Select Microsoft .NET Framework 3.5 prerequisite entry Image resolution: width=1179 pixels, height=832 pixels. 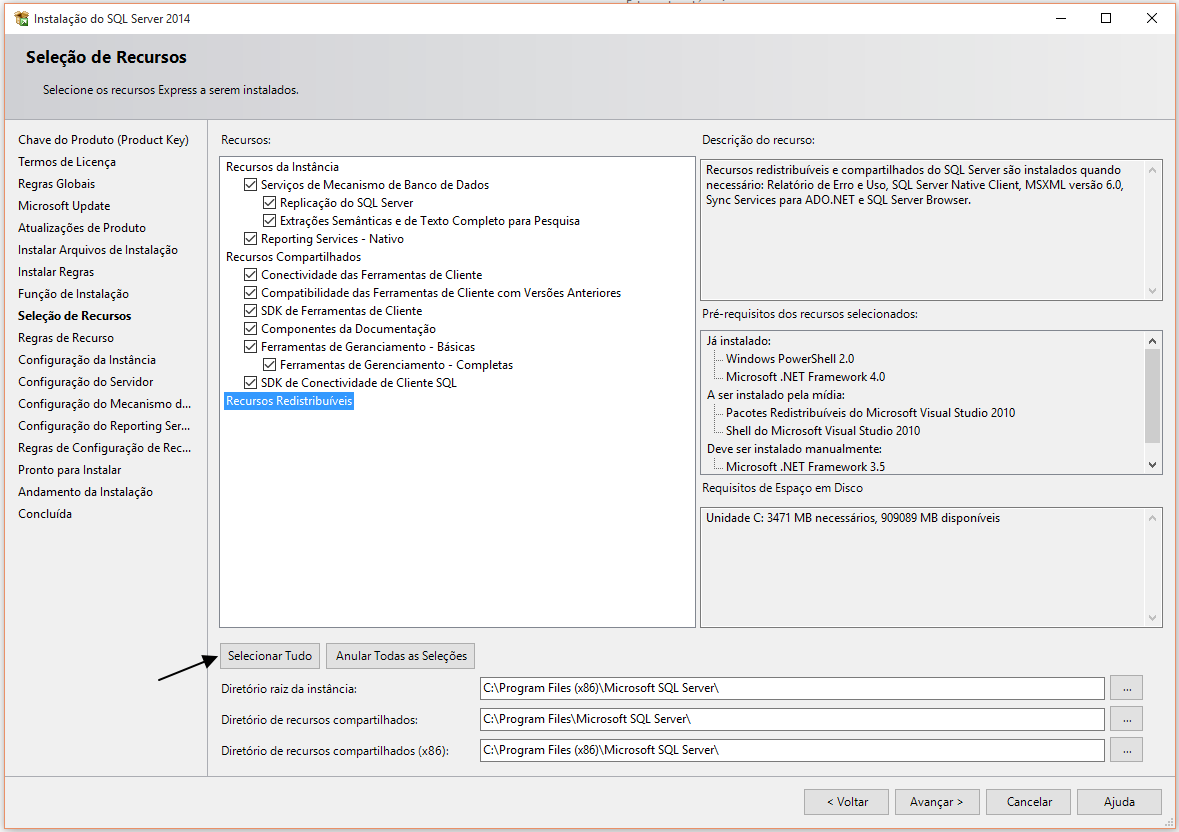pyautogui.click(x=805, y=467)
